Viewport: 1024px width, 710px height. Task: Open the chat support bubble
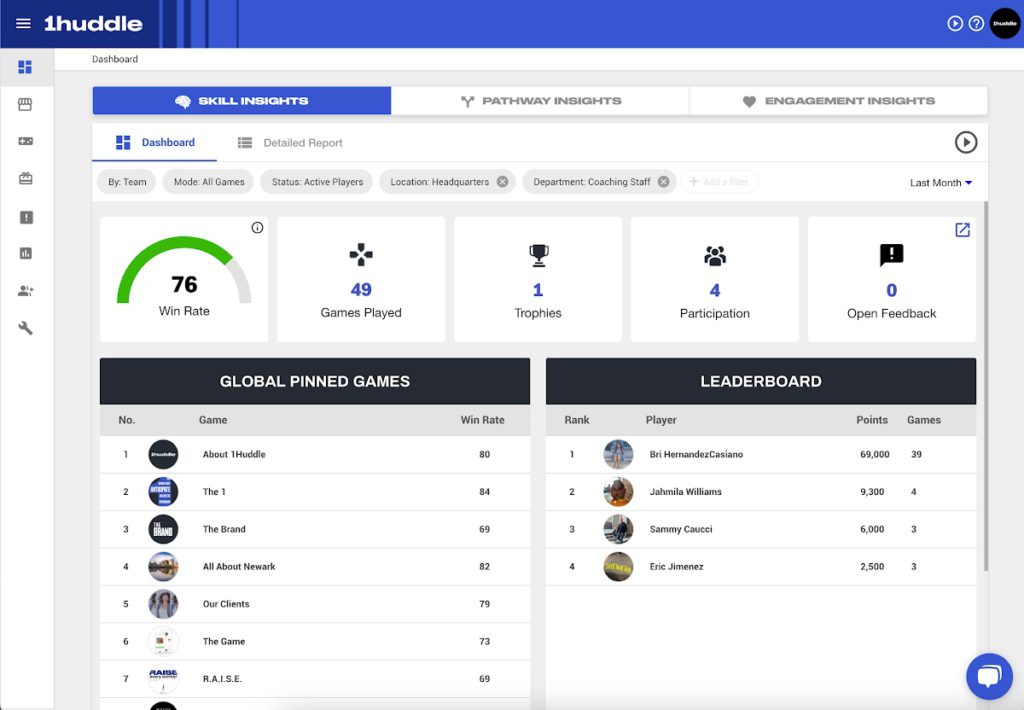point(989,677)
